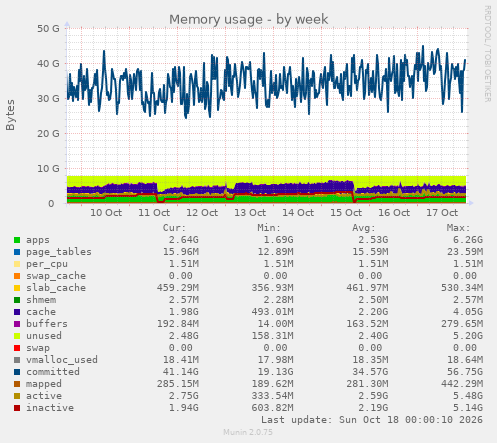This screenshot has width=497, height=443.
Task: Click the vmalloc_used average value 18.35M
Action: pos(370,360)
